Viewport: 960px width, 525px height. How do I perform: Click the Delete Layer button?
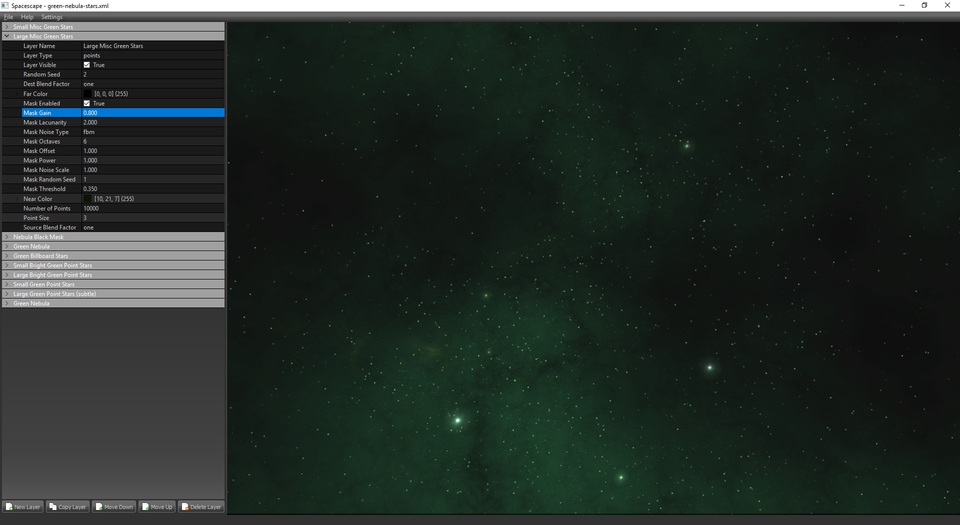(202, 507)
